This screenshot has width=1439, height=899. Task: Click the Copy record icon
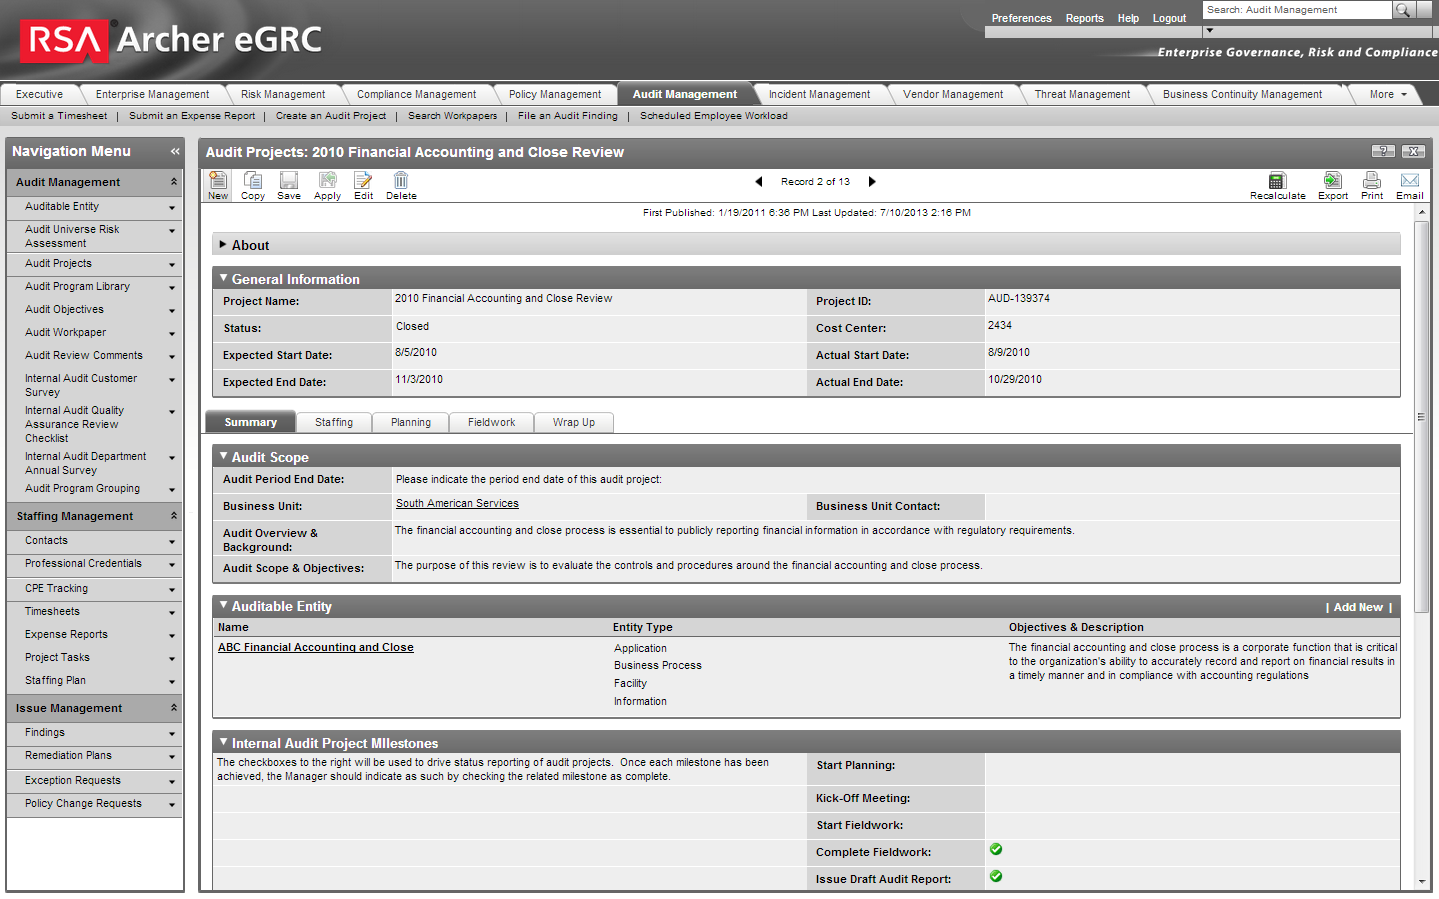tap(253, 180)
